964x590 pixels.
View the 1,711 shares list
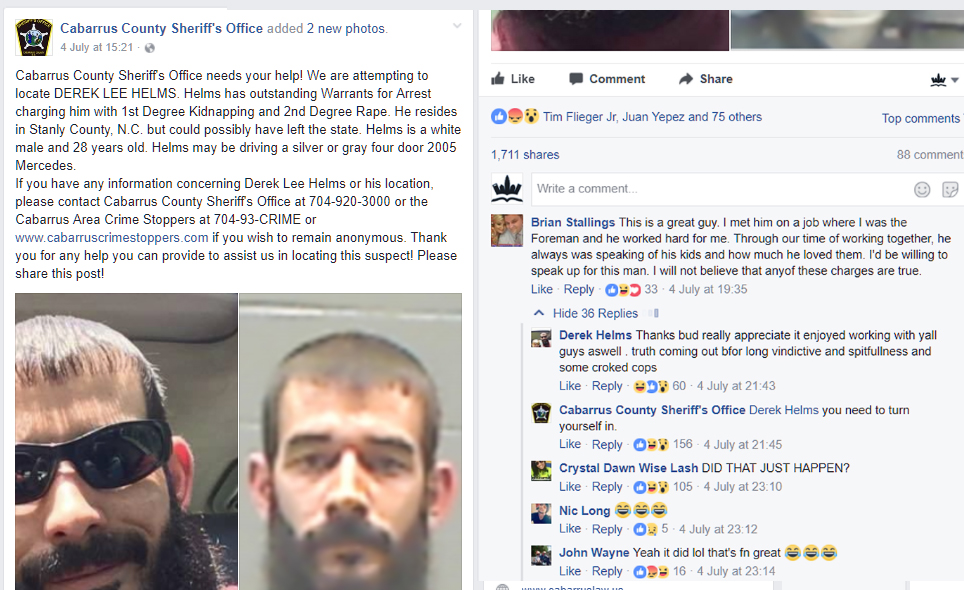pyautogui.click(x=525, y=154)
